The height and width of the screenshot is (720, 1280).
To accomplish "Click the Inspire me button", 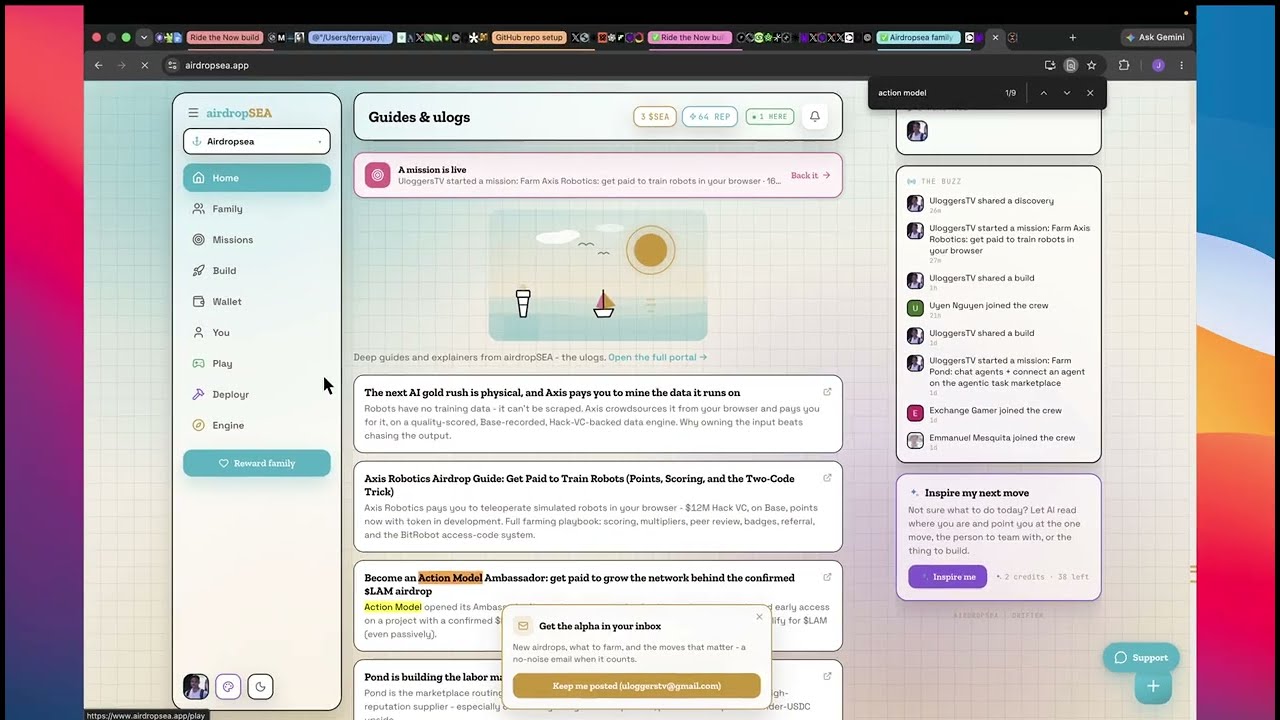I will tap(948, 577).
